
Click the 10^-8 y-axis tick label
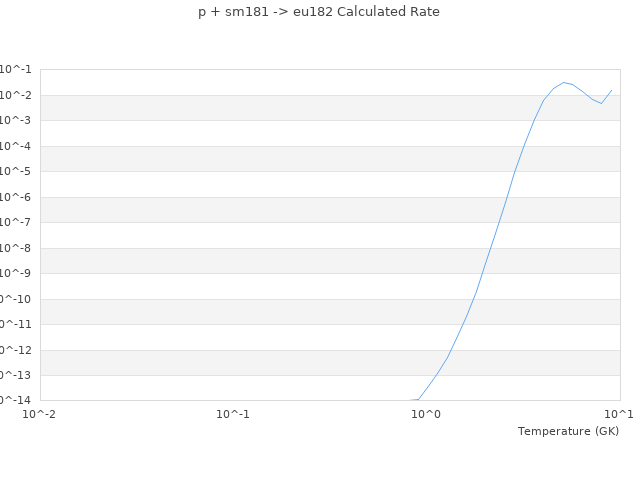click(x=14, y=248)
